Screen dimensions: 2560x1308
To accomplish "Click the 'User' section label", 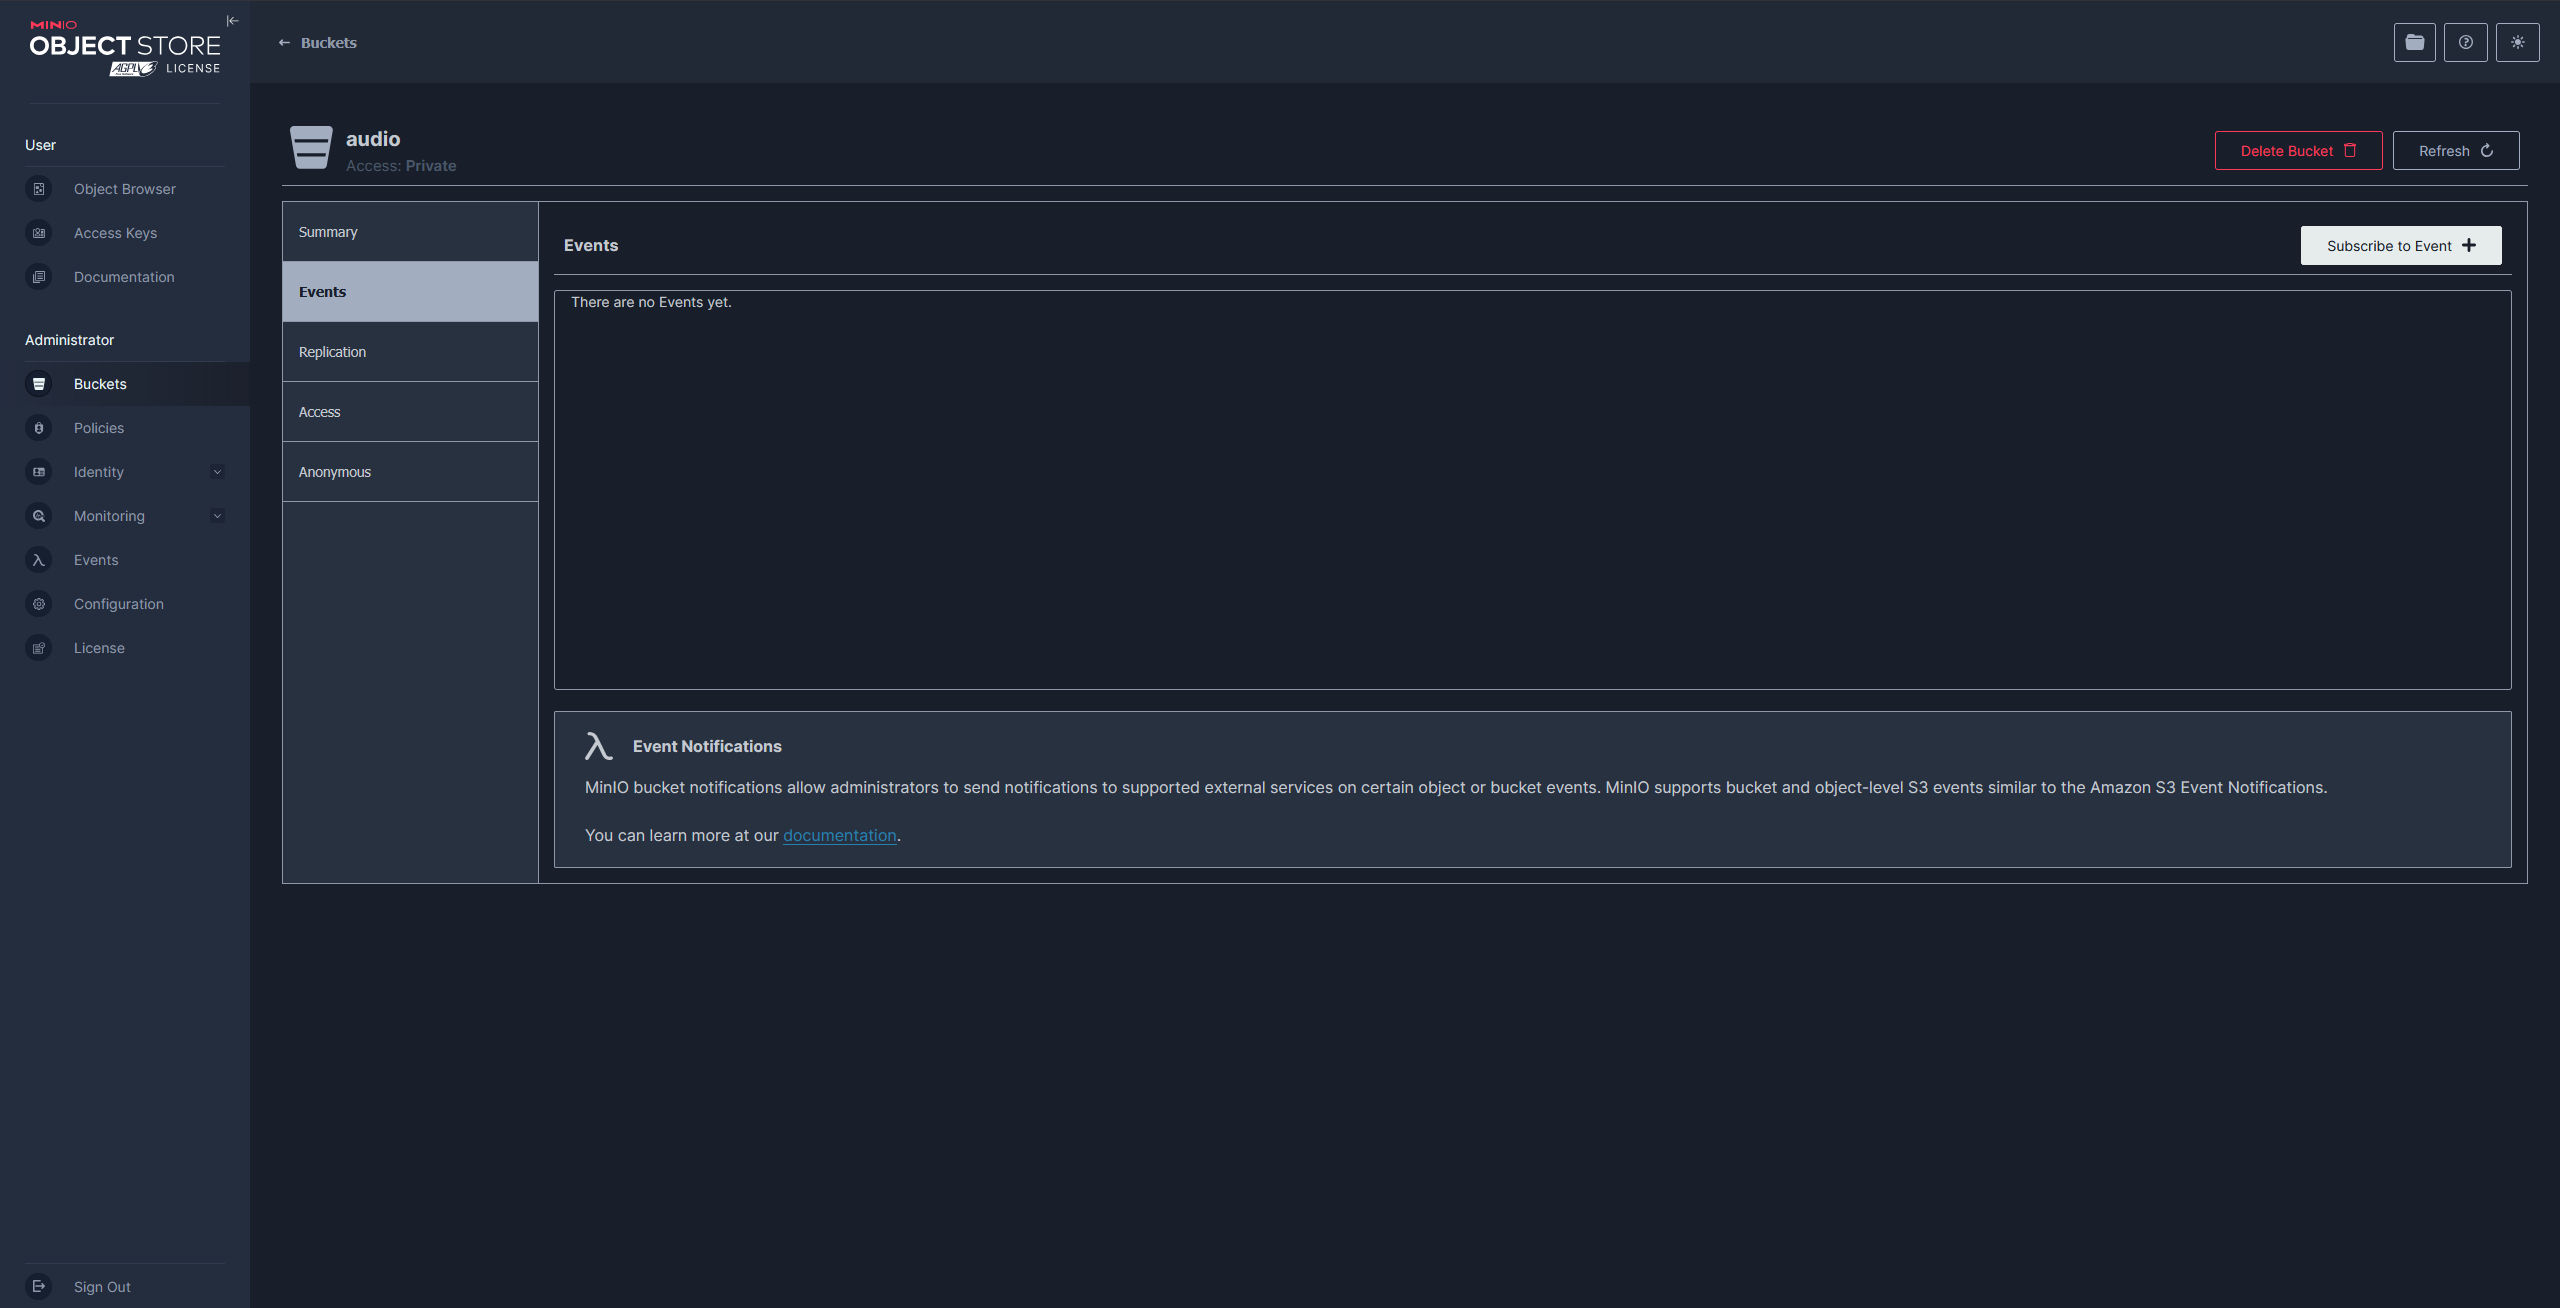I will click(40, 145).
